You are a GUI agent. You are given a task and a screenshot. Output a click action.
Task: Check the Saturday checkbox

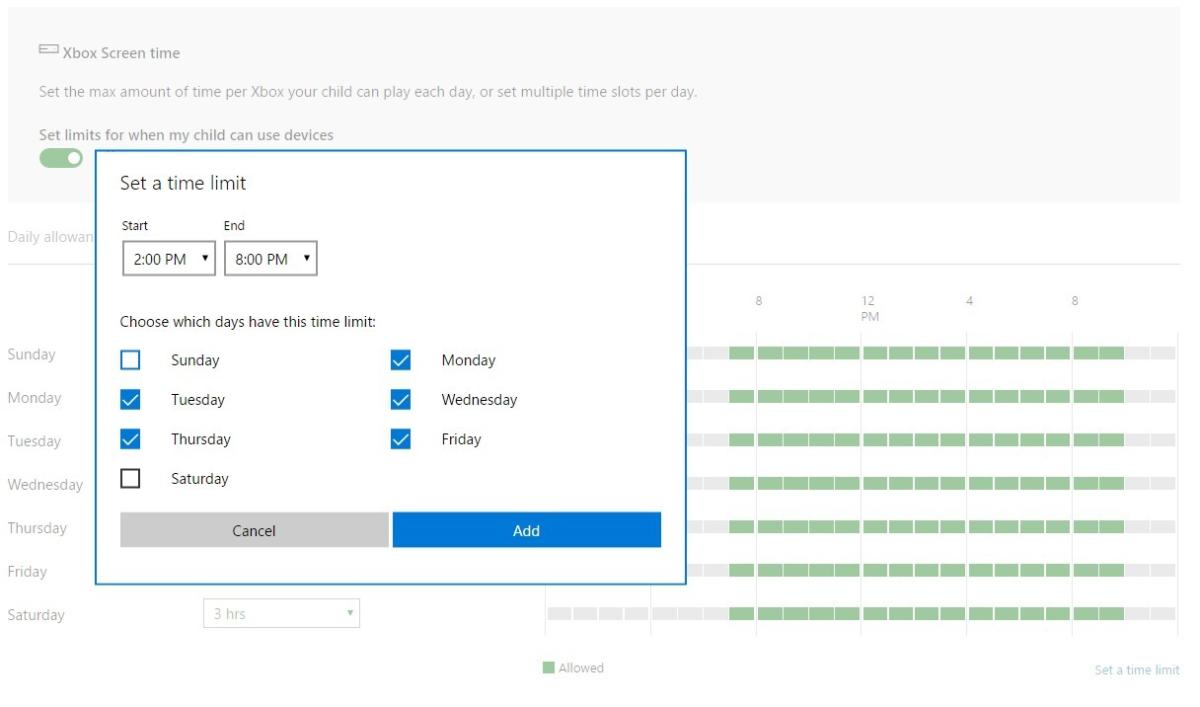coord(130,479)
